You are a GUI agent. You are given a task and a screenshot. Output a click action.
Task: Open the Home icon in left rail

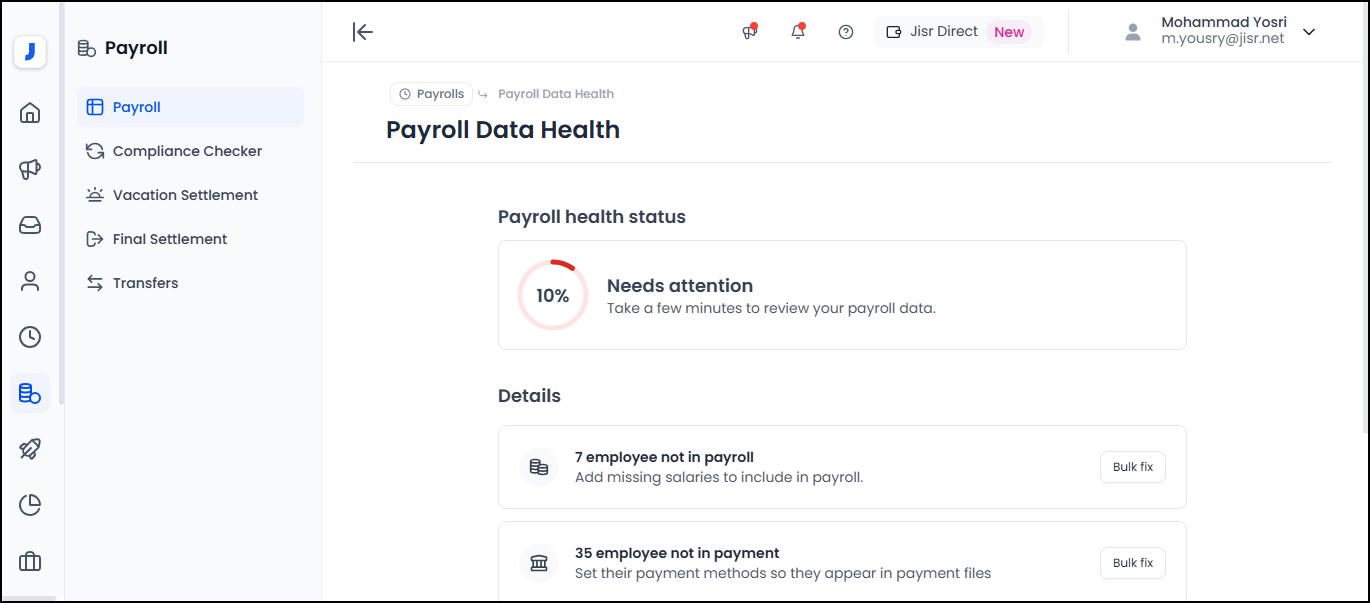point(30,113)
